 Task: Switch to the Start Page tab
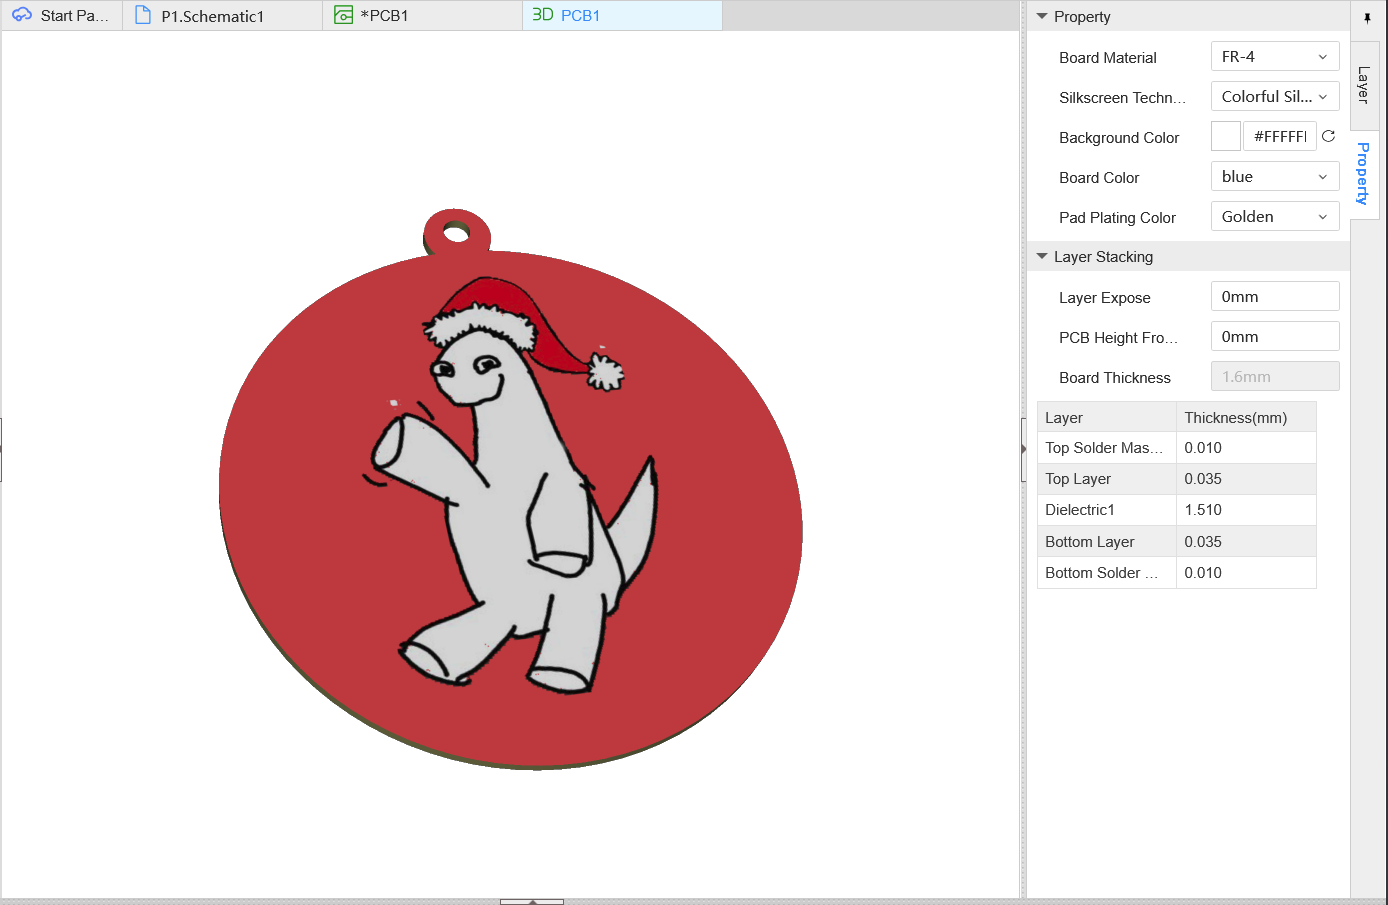(62, 16)
